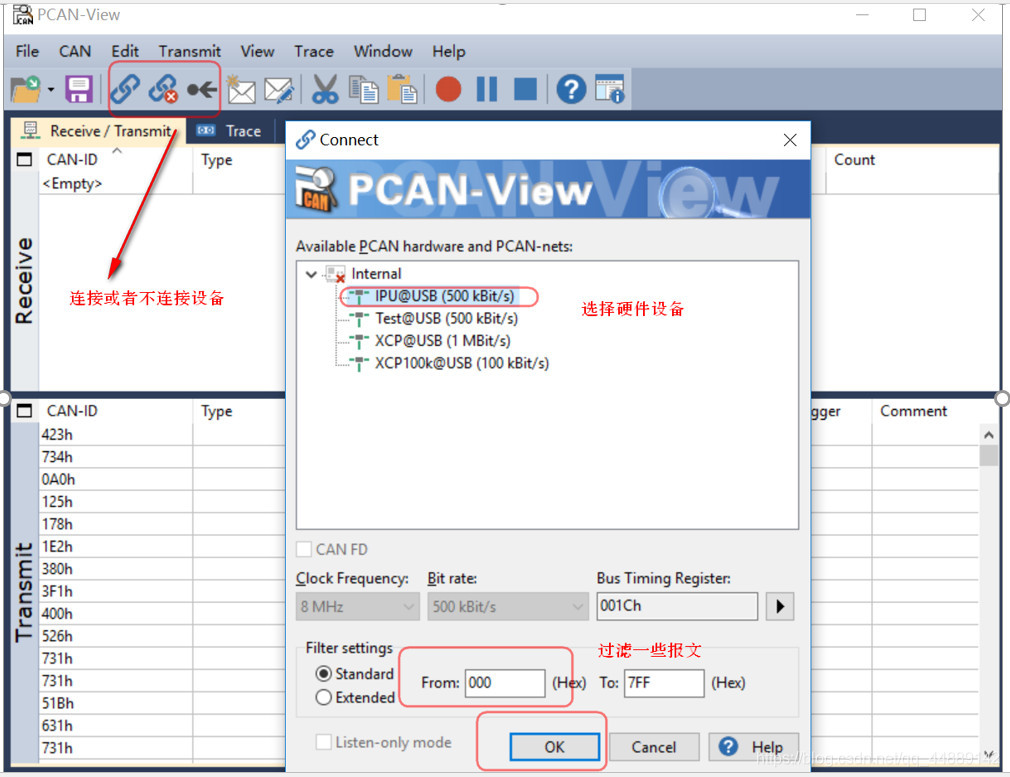Click the Count column header
1010x777 pixels.
854,160
